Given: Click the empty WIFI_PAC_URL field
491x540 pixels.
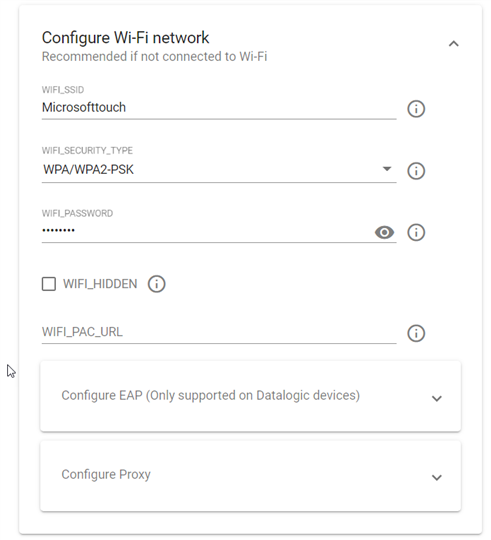Looking at the screenshot, I should [219, 332].
